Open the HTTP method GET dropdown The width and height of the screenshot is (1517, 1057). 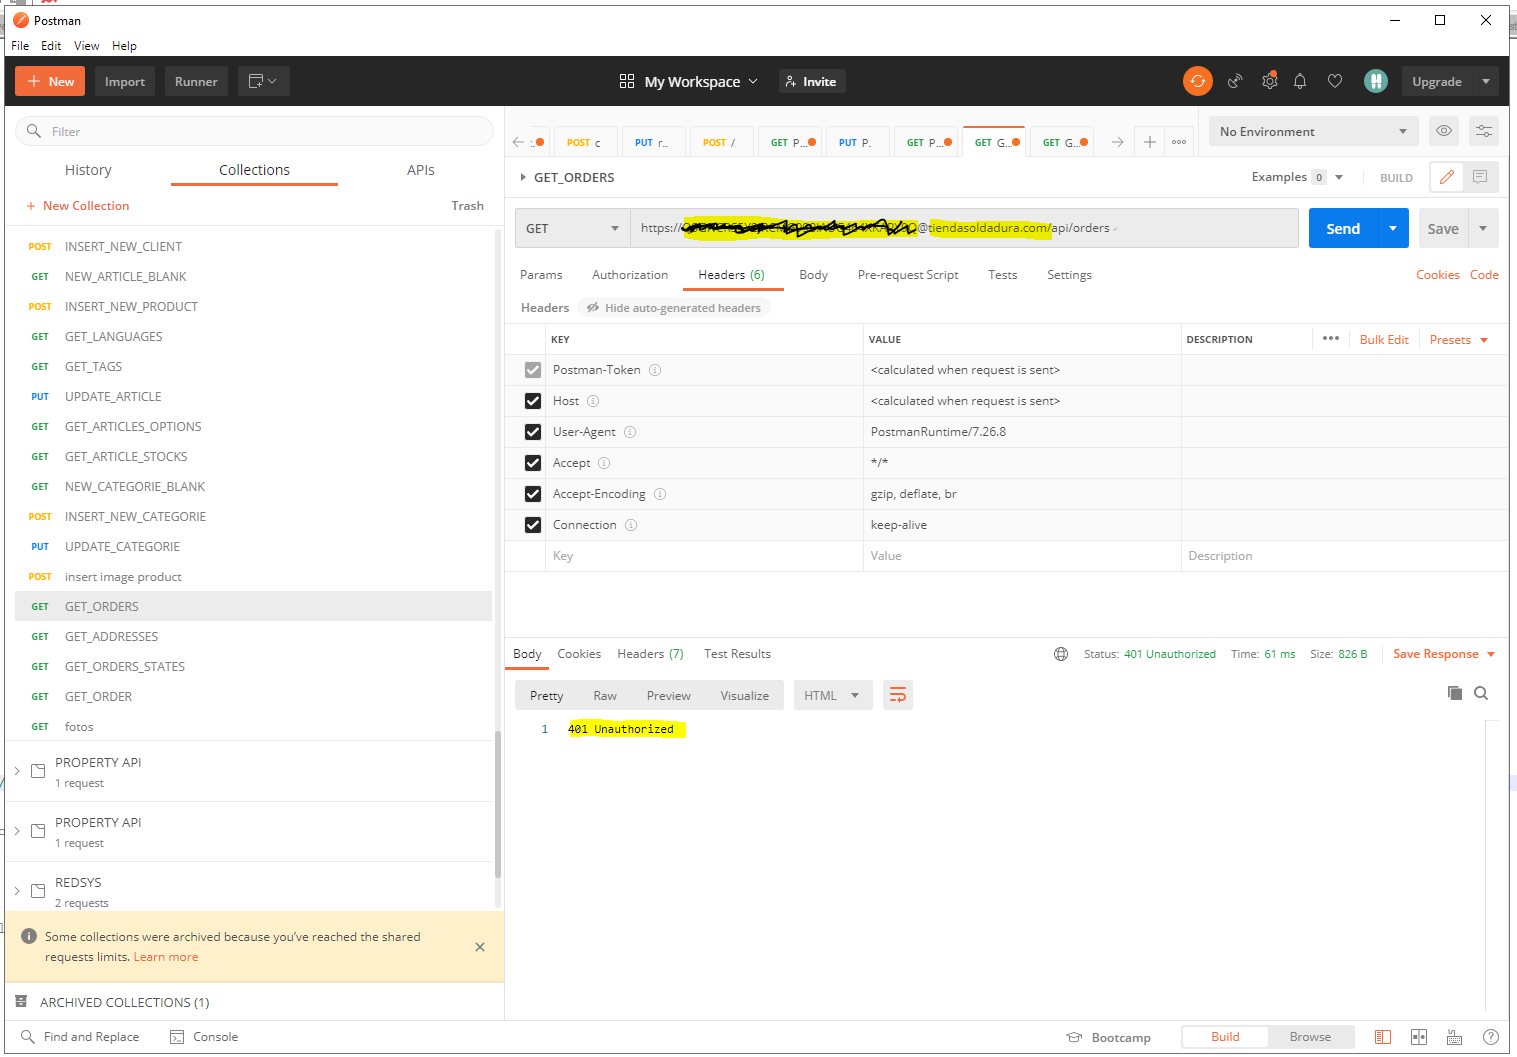coord(573,228)
